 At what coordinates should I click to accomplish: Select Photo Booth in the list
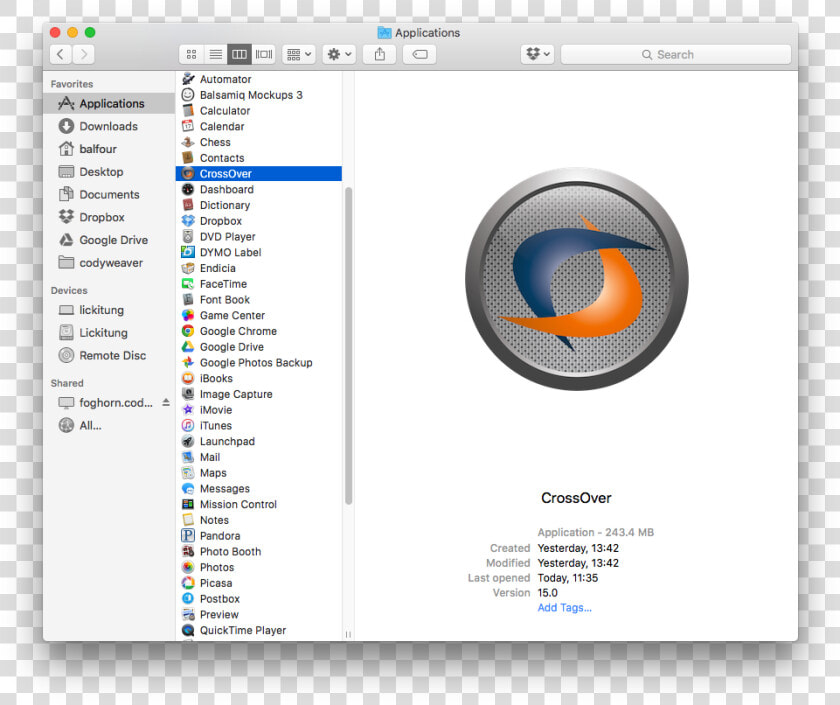(259, 552)
